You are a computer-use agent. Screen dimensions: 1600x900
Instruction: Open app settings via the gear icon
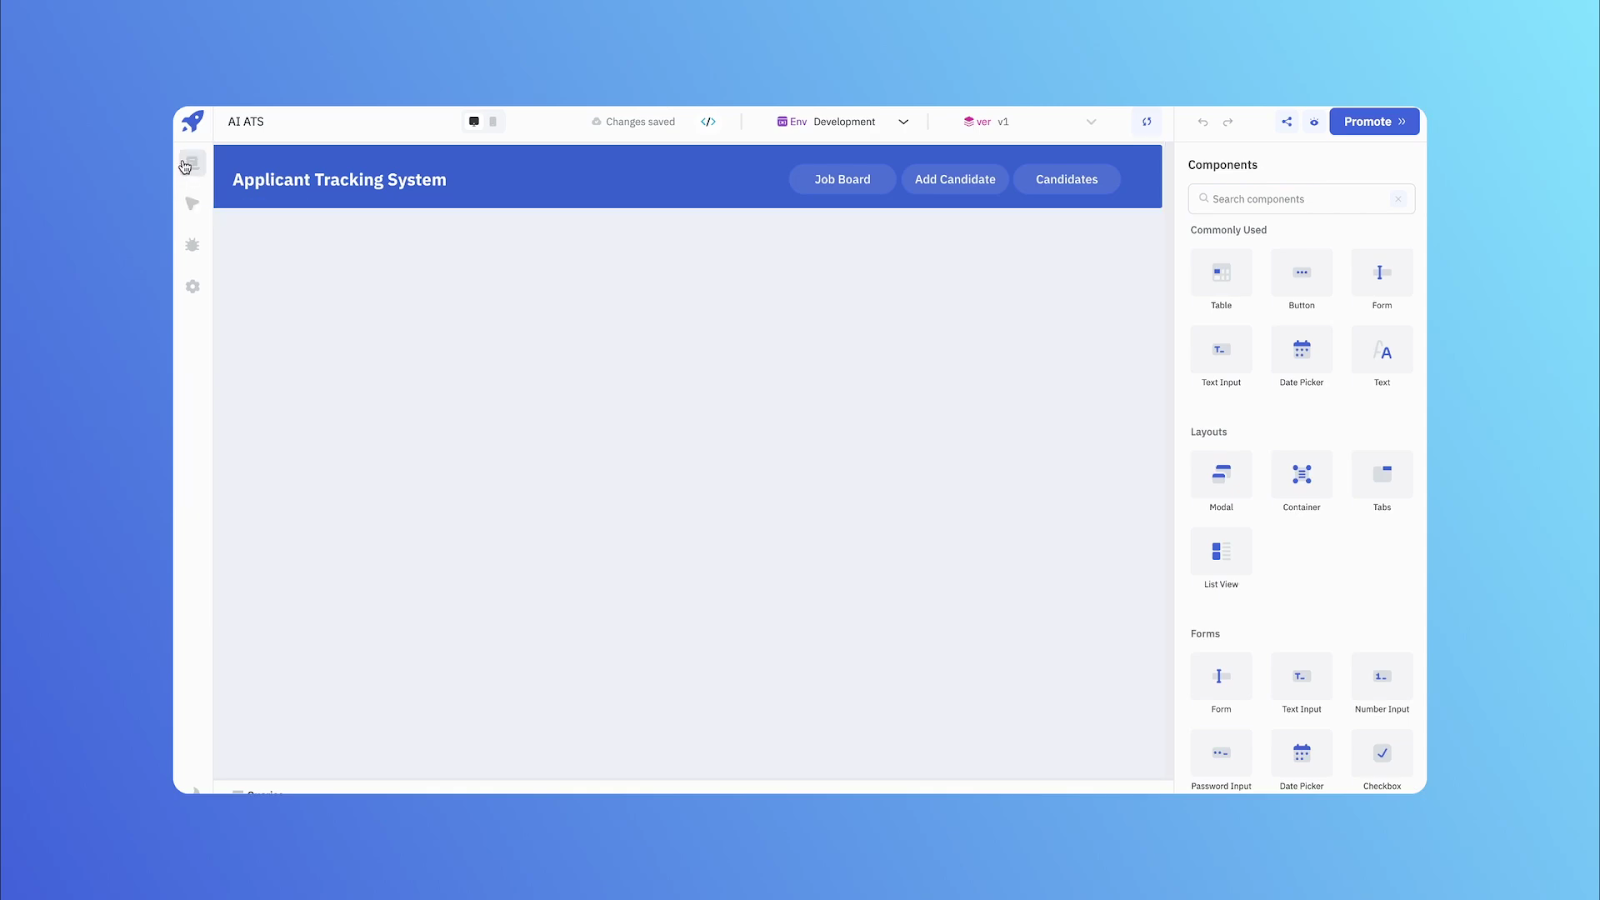(192, 286)
